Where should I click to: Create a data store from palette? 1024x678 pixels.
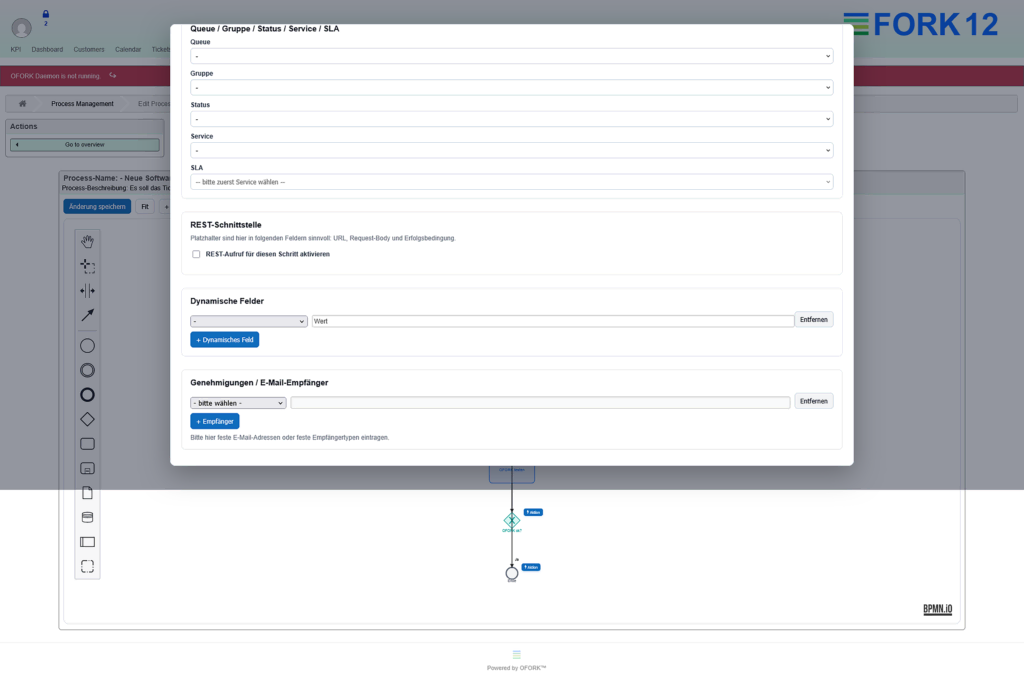[x=87, y=517]
